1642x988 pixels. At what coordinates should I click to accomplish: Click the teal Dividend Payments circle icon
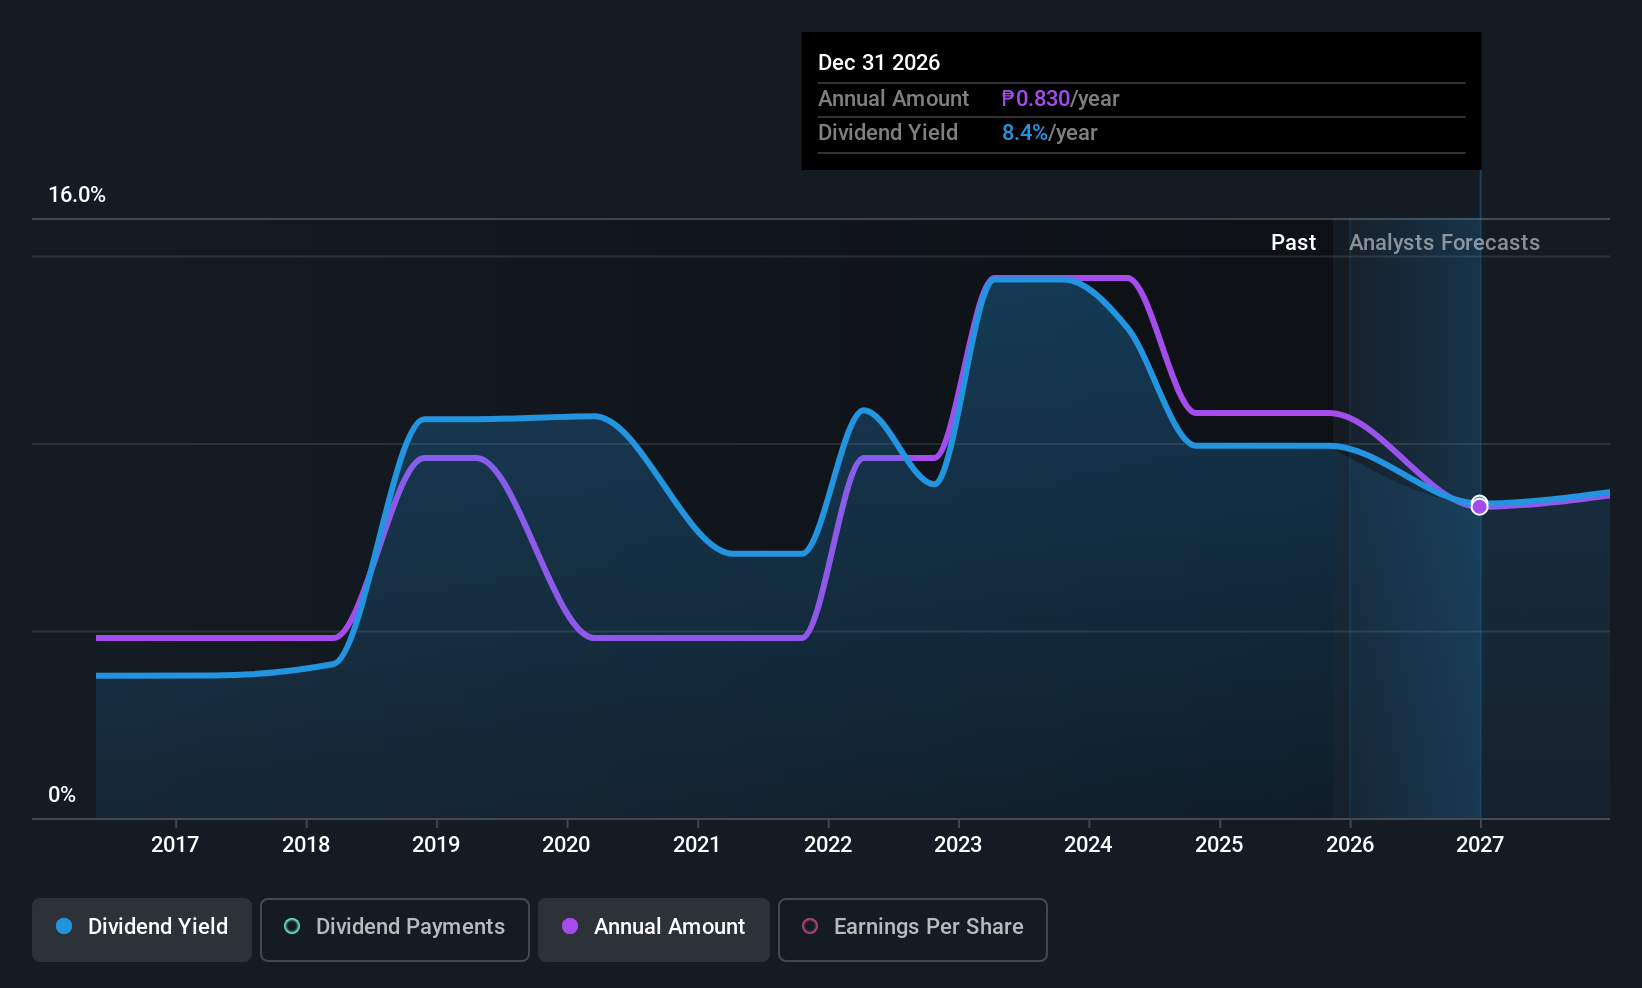(x=291, y=927)
